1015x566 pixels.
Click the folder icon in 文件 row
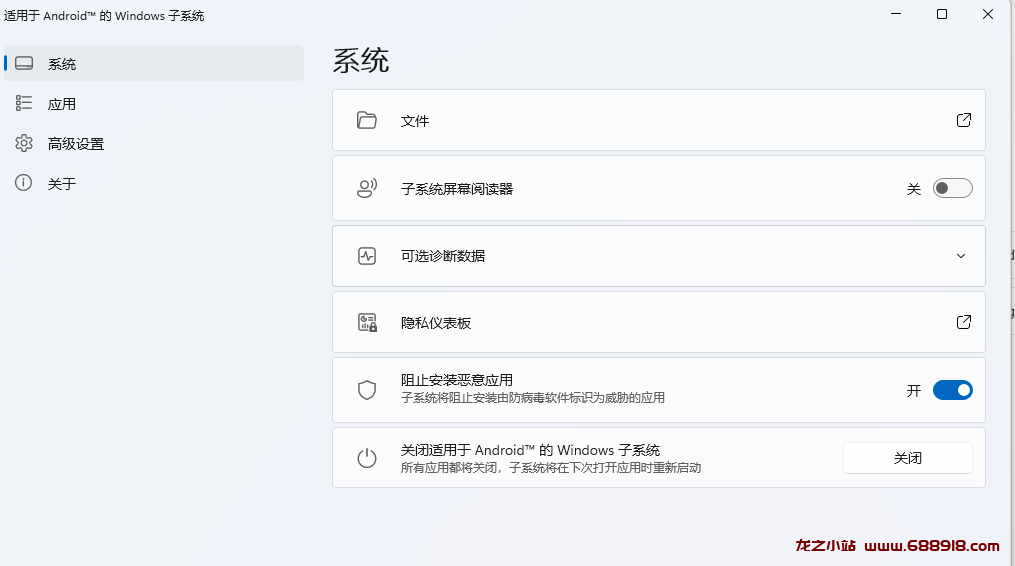click(367, 120)
